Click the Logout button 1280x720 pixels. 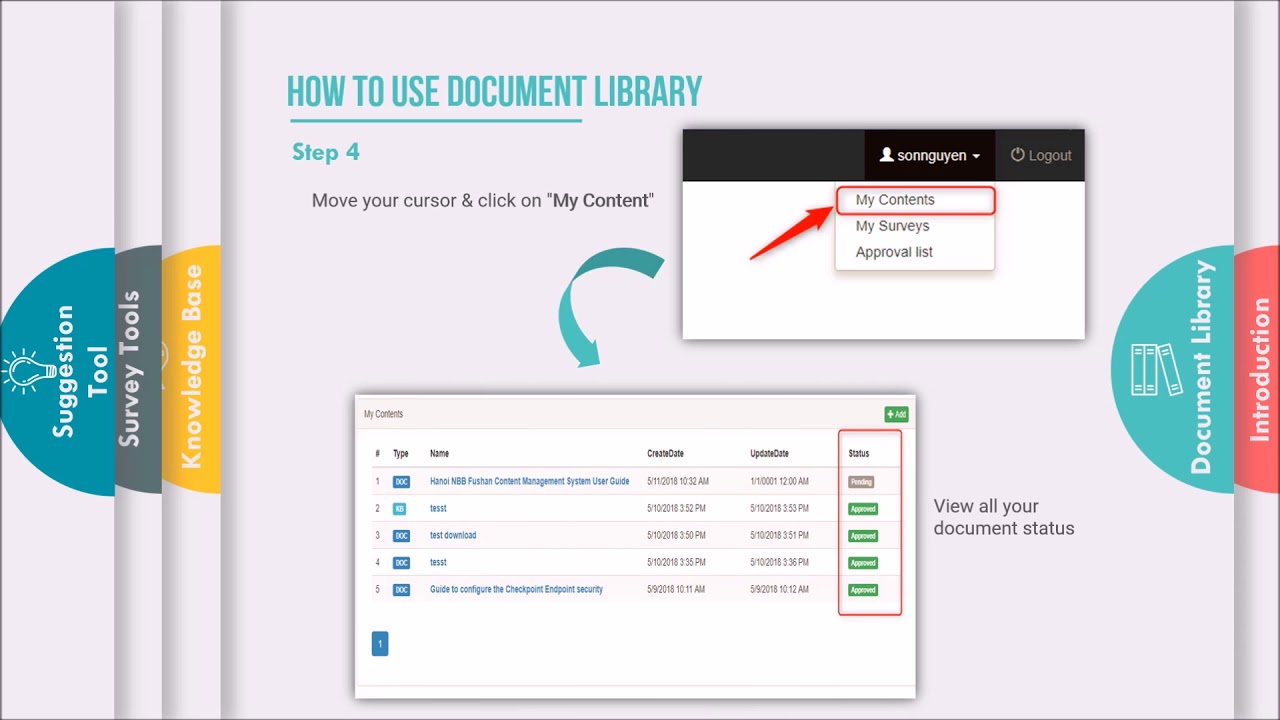point(1040,155)
